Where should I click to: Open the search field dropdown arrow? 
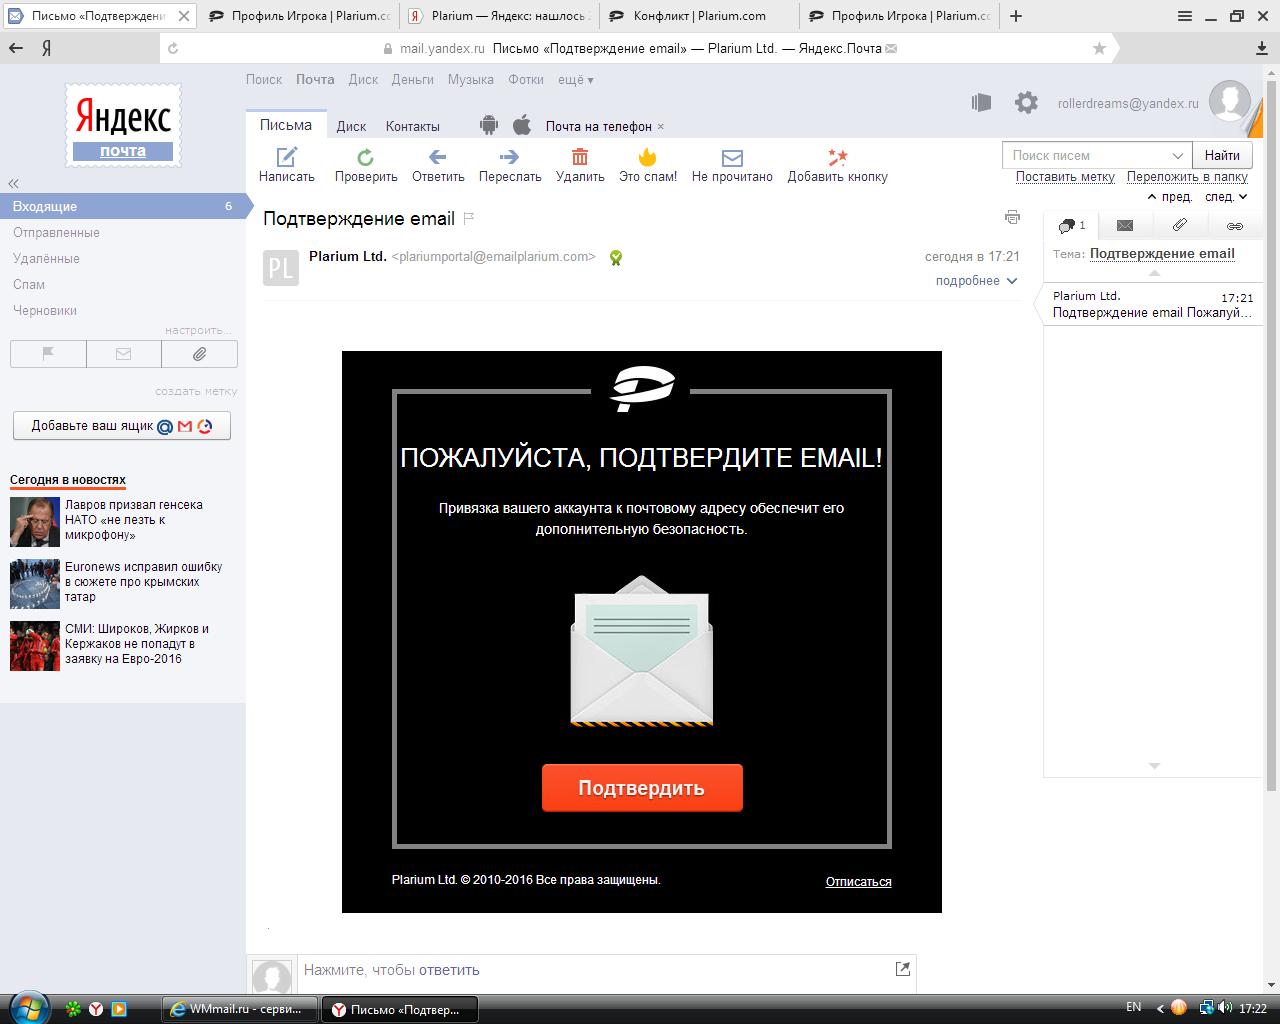click(x=1177, y=156)
